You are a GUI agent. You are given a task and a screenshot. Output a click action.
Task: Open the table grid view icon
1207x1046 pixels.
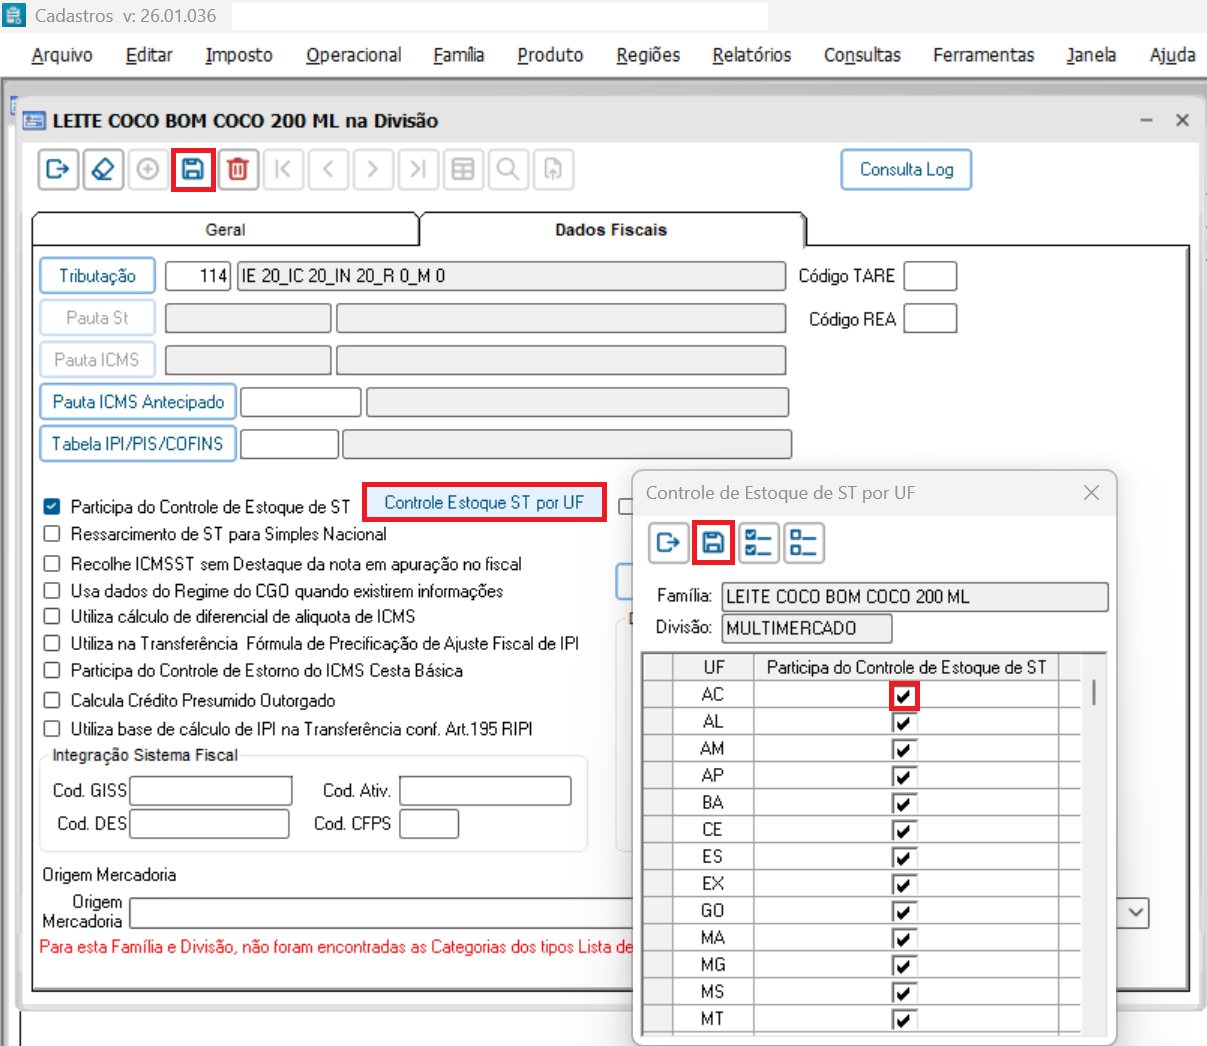[463, 169]
